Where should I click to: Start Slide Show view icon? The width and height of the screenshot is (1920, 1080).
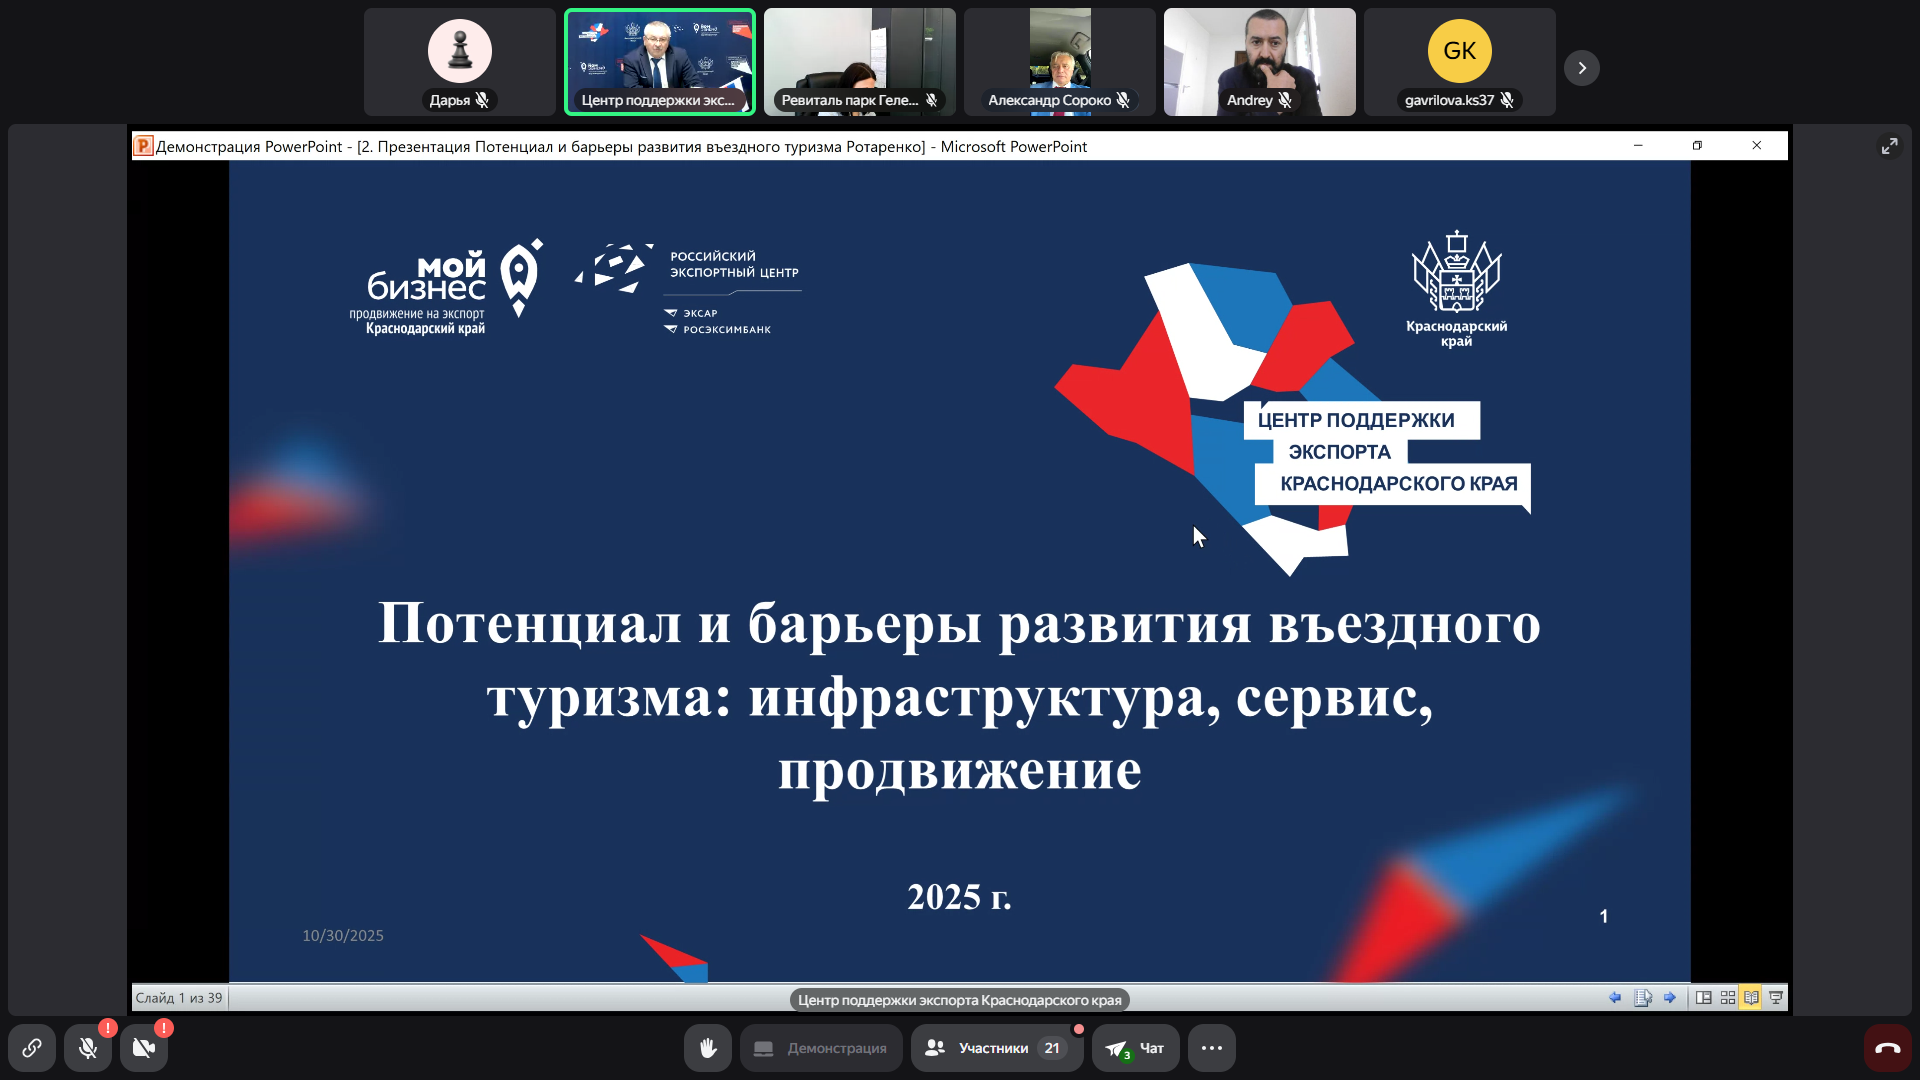point(1776,998)
